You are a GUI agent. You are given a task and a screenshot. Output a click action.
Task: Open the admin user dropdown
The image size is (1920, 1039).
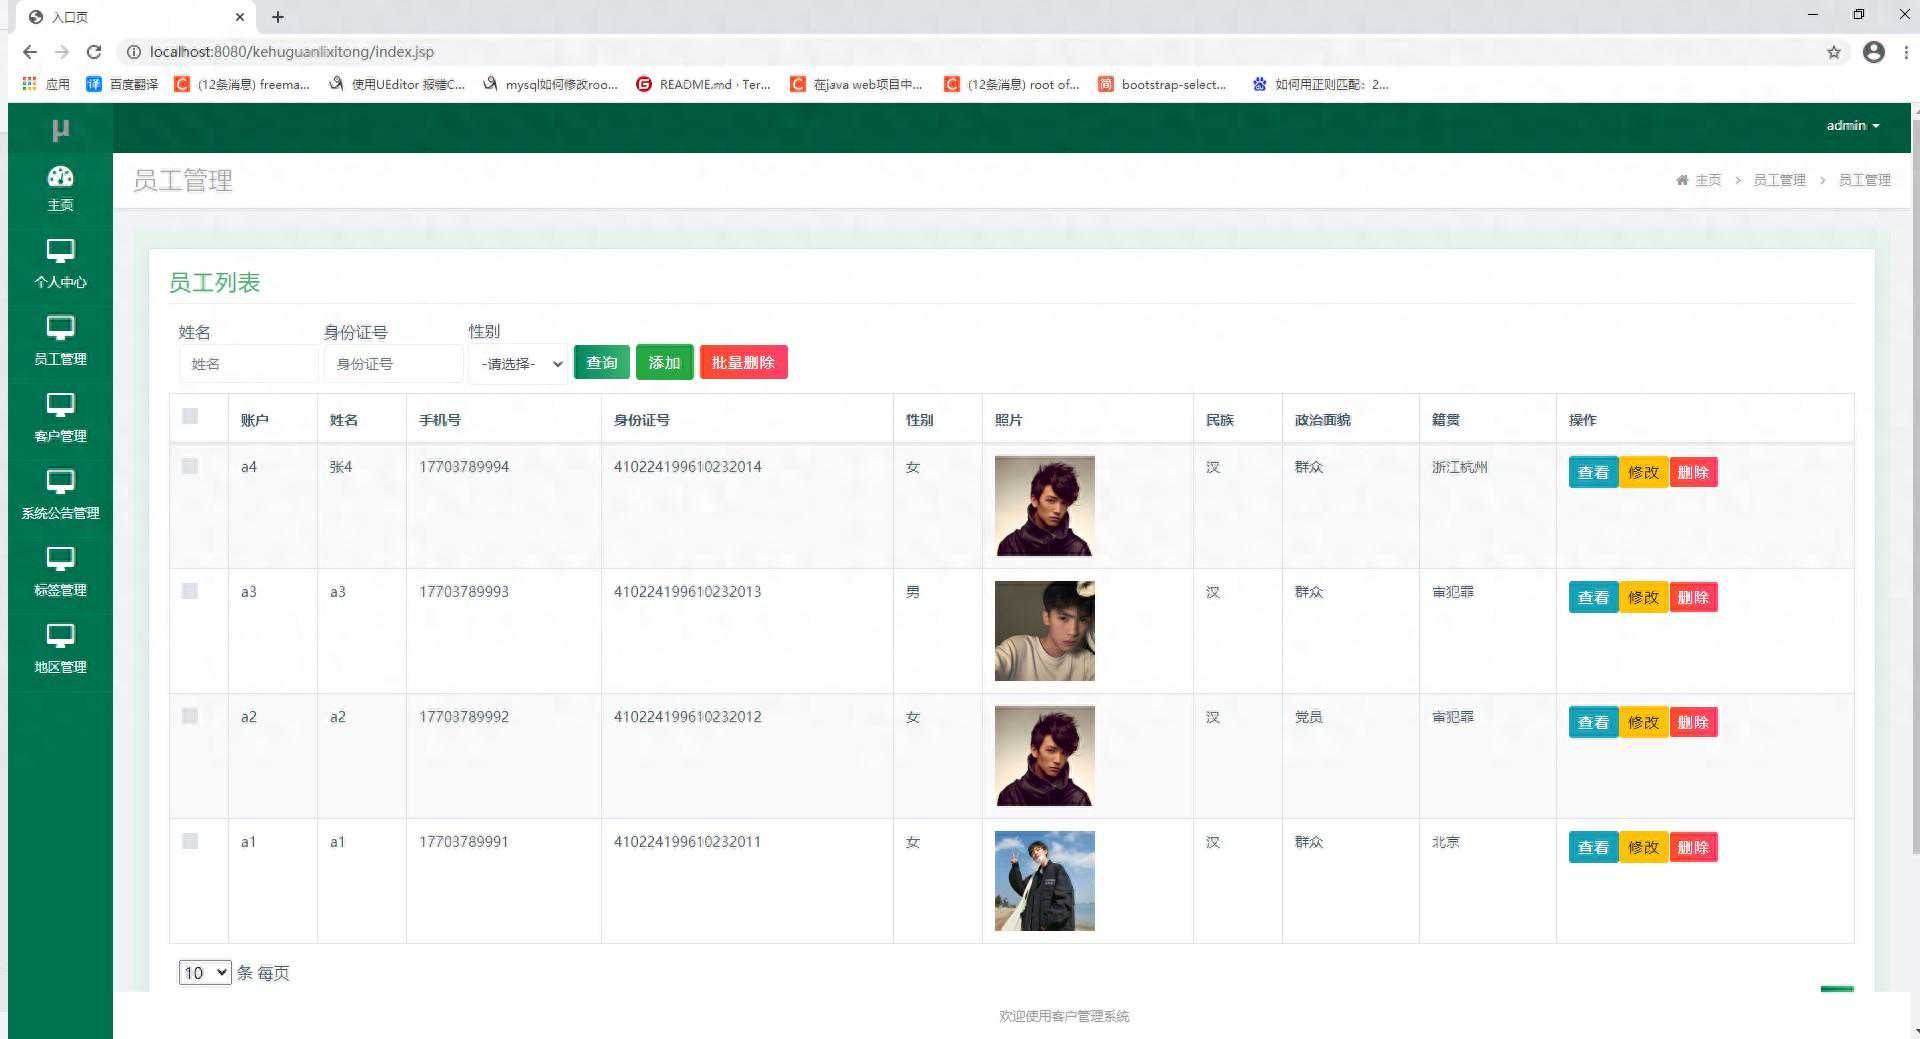click(1852, 126)
